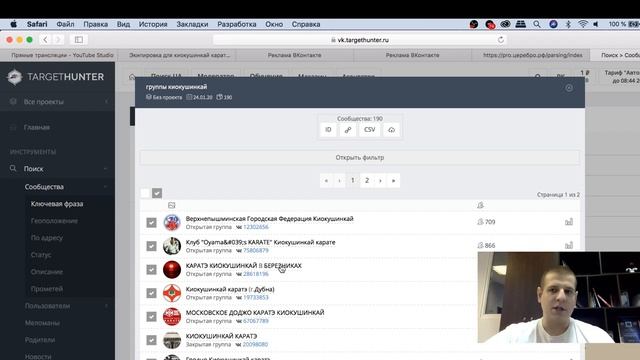Image resolution: width=640 pixels, height=360 pixels.
Task: Jump to first page with double arrow
Action: coord(326,180)
